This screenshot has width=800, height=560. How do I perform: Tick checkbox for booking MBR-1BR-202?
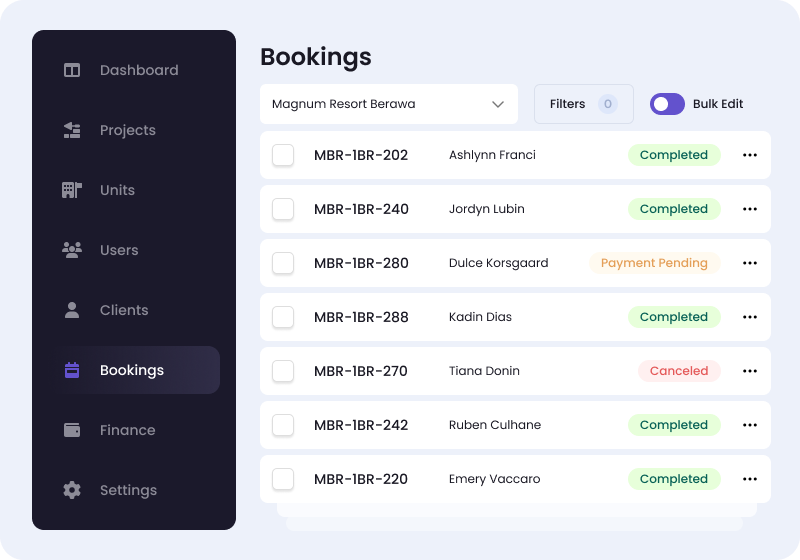[283, 155]
